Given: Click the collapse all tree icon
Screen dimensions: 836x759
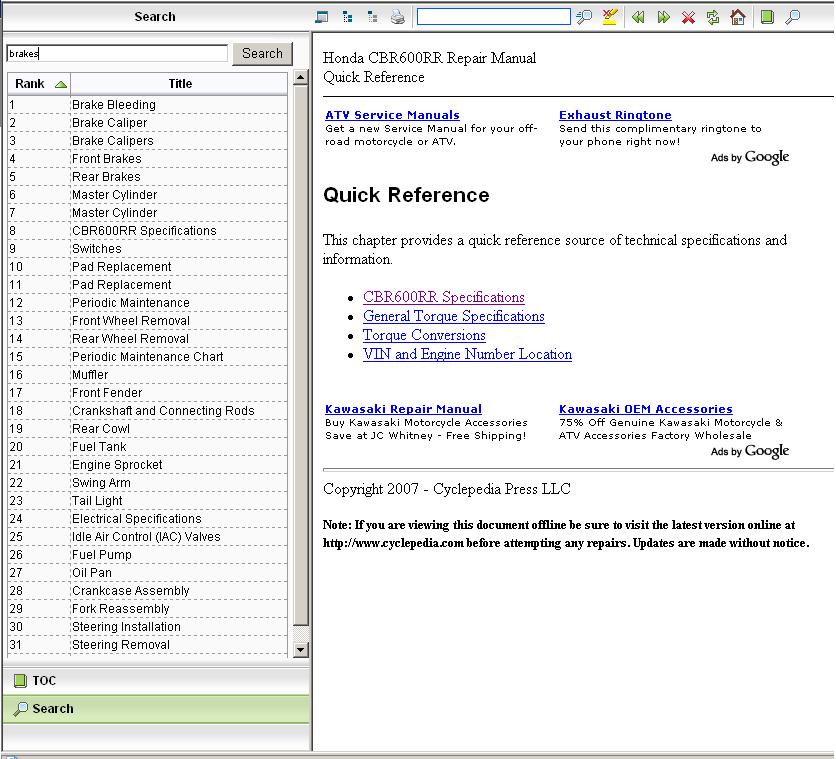Looking at the screenshot, I should 373,17.
